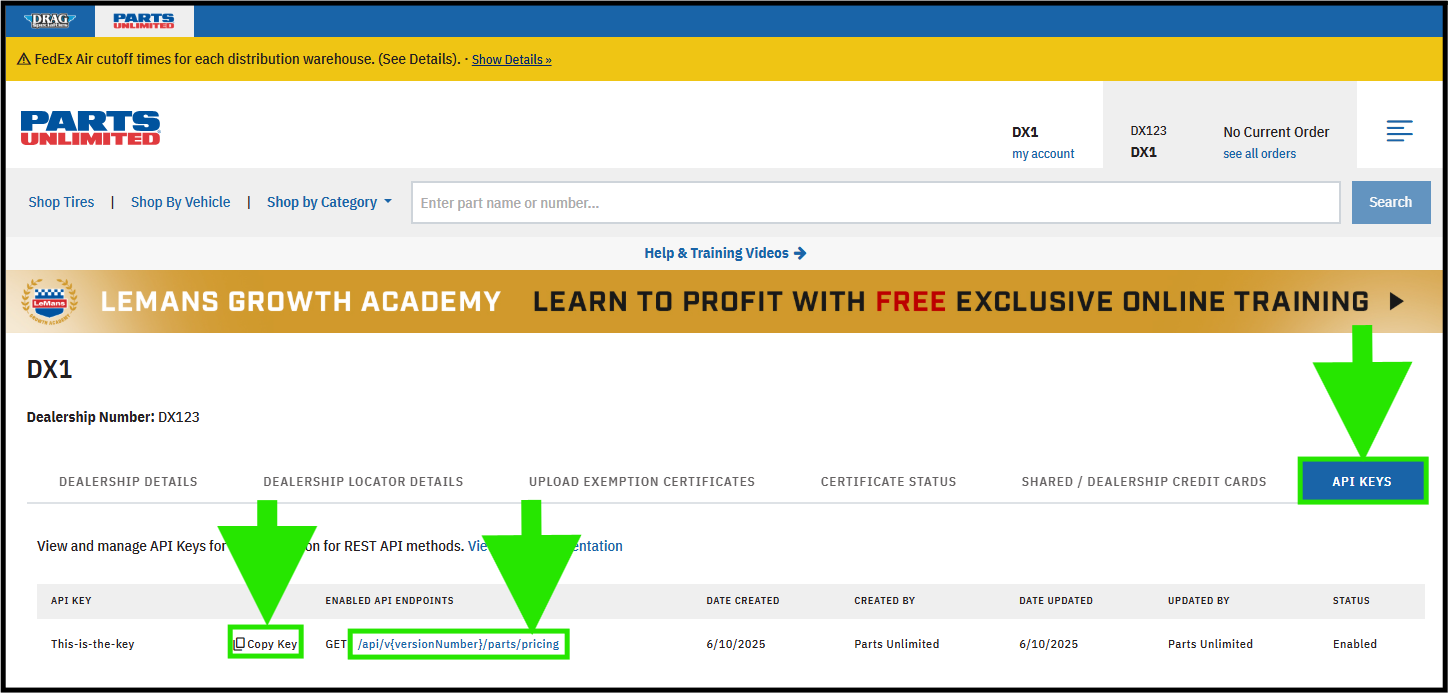Click No Current Order text
1449x694 pixels.
click(1276, 132)
